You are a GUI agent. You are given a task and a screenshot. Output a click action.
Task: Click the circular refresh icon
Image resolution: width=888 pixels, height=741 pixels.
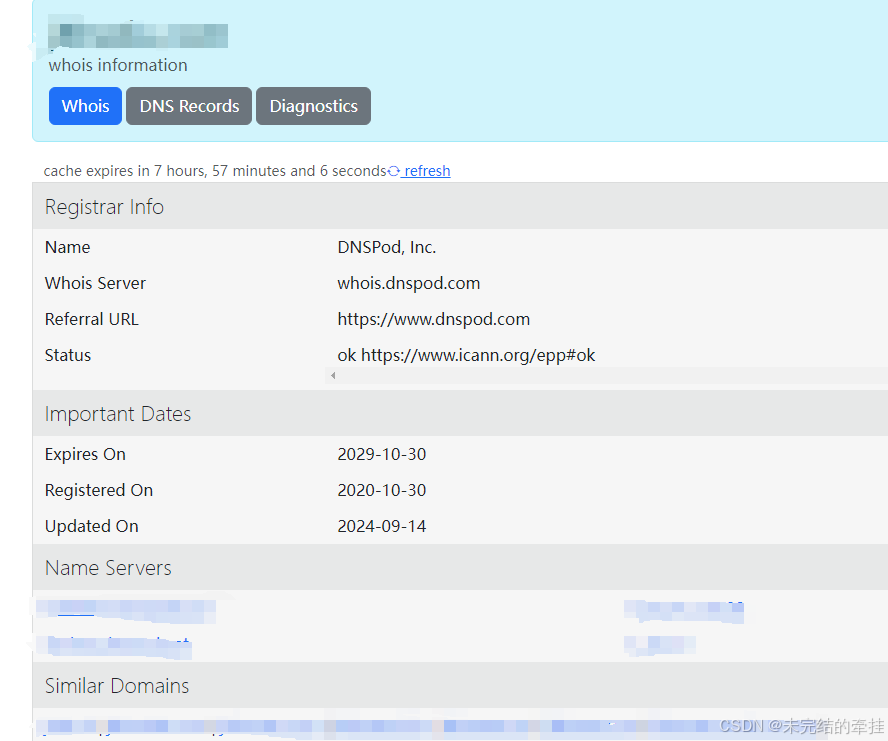click(x=394, y=171)
